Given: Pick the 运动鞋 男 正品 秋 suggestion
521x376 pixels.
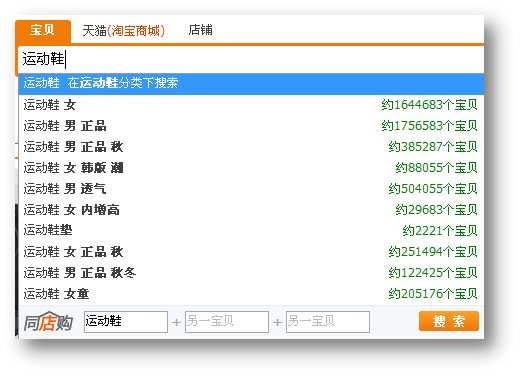Looking at the screenshot, I should click(251, 147).
